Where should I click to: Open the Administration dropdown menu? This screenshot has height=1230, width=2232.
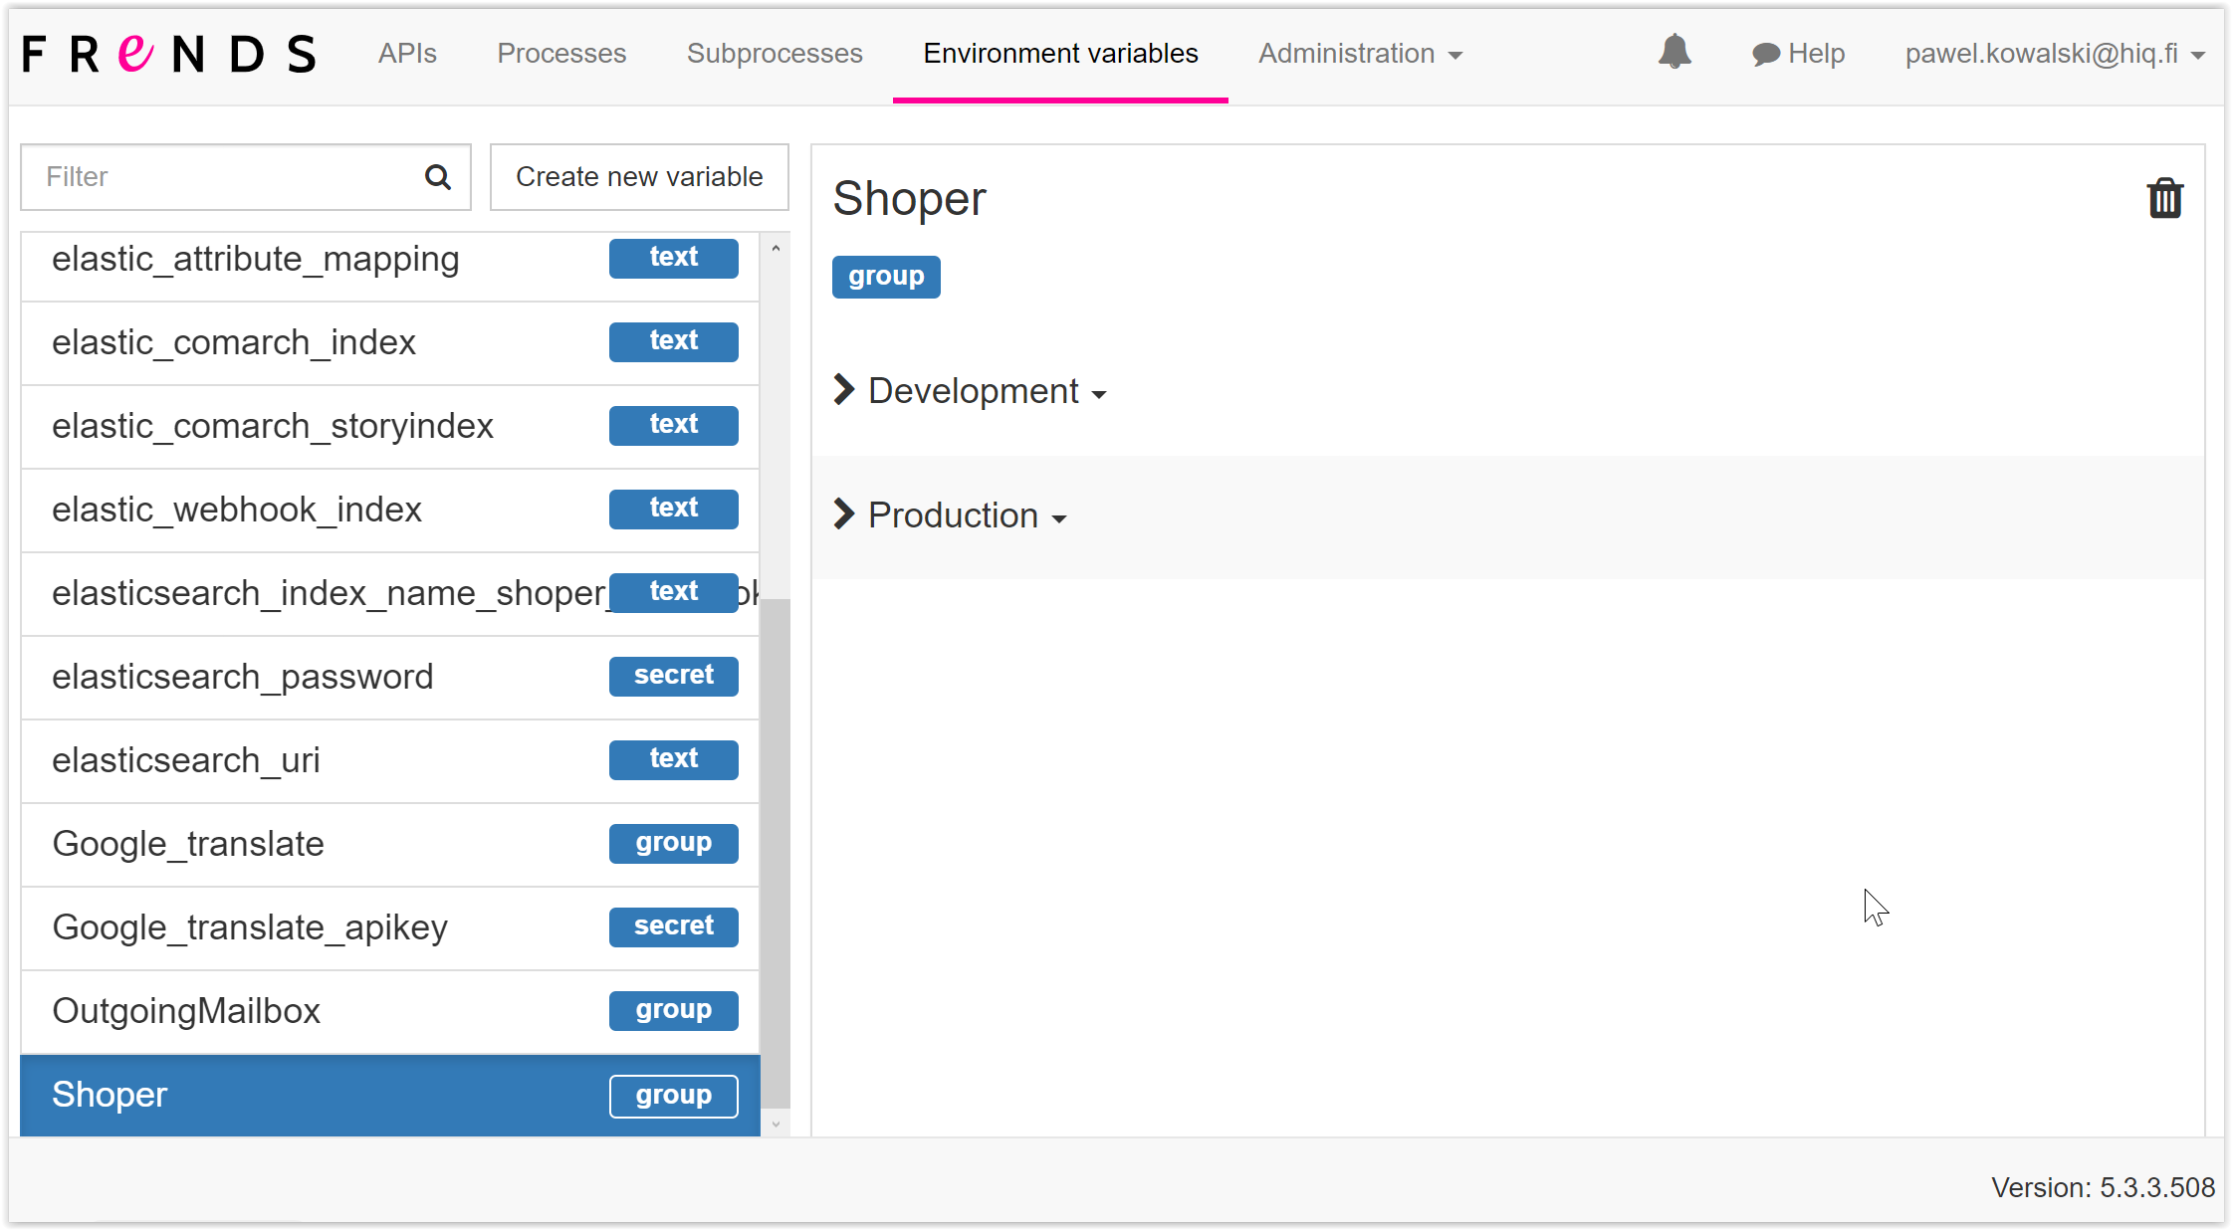(x=1359, y=54)
